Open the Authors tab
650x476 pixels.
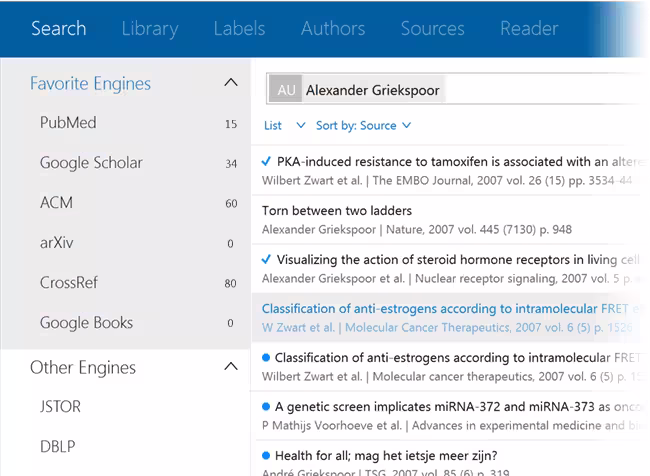point(332,28)
